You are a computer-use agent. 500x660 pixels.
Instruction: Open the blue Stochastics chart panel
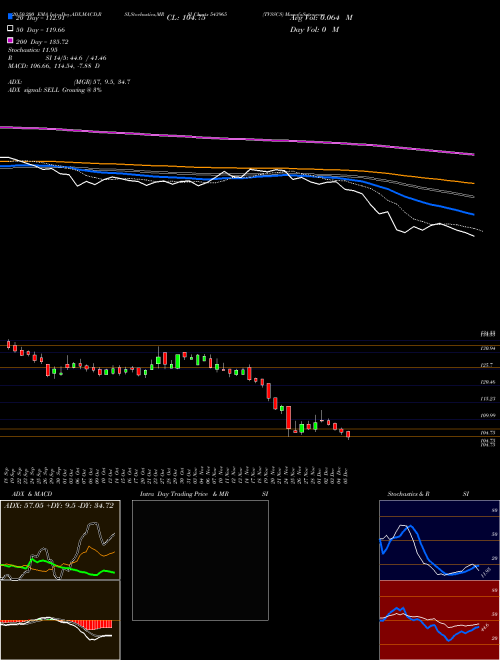tap(439, 540)
